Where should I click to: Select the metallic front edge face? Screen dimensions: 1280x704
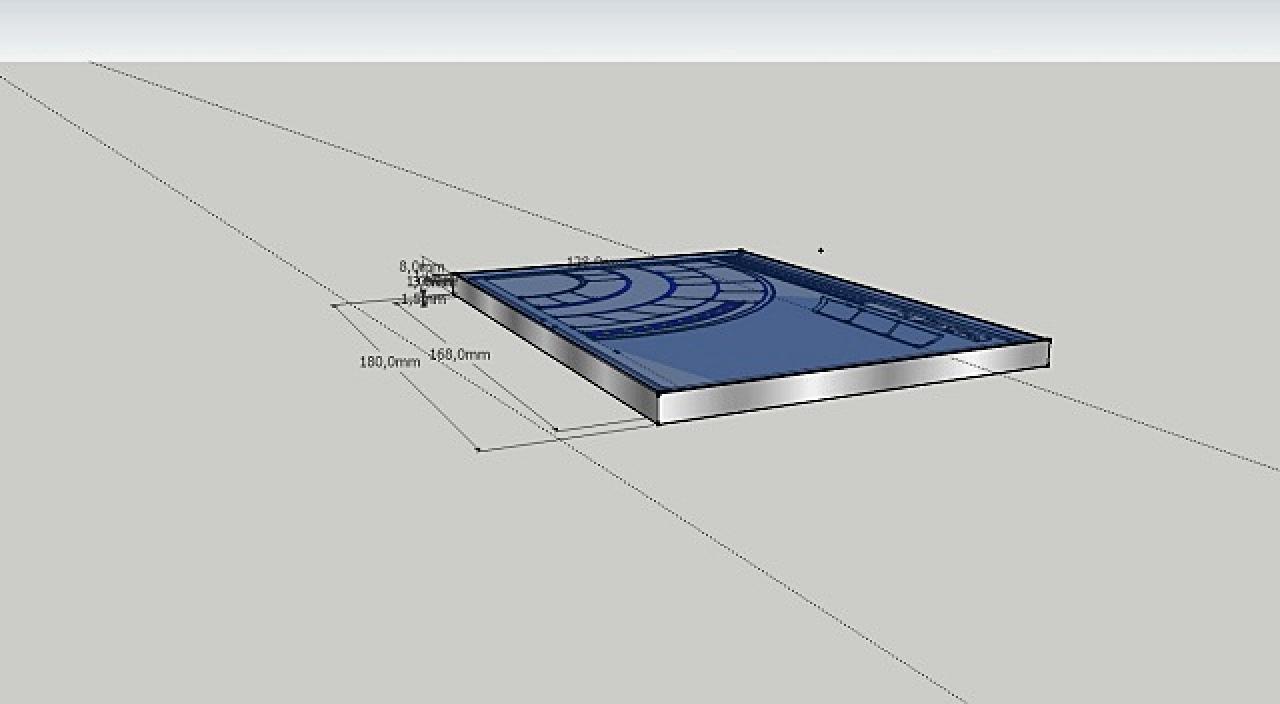pyautogui.click(x=853, y=382)
